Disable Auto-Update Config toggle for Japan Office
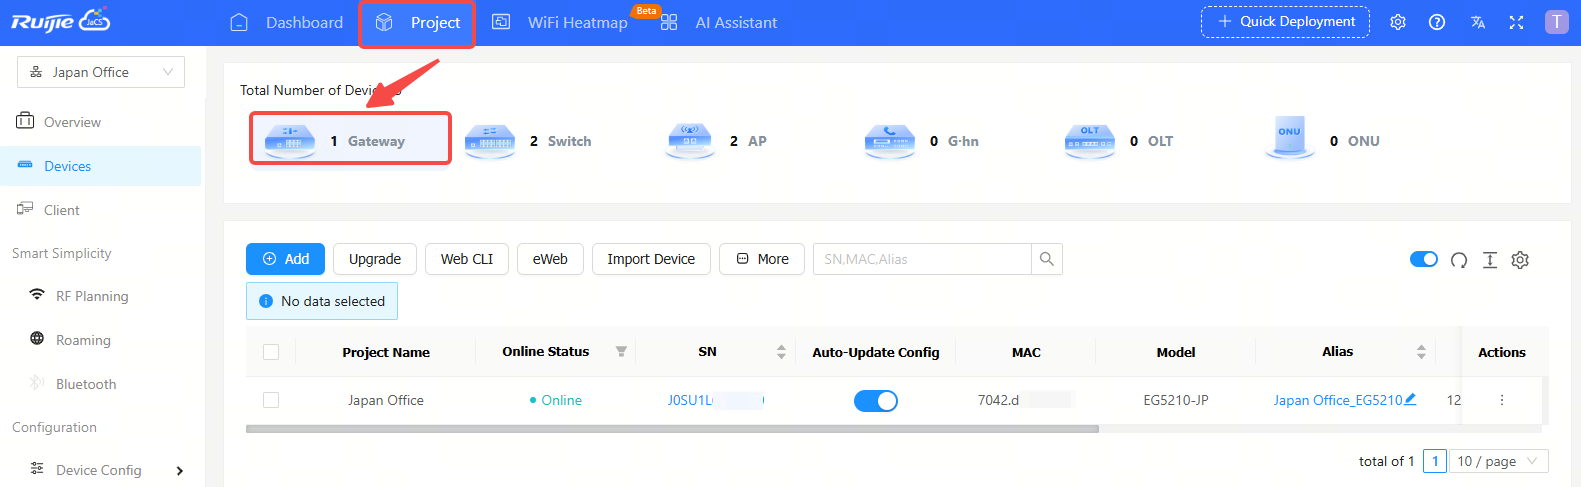Image resolution: width=1581 pixels, height=487 pixels. [875, 401]
